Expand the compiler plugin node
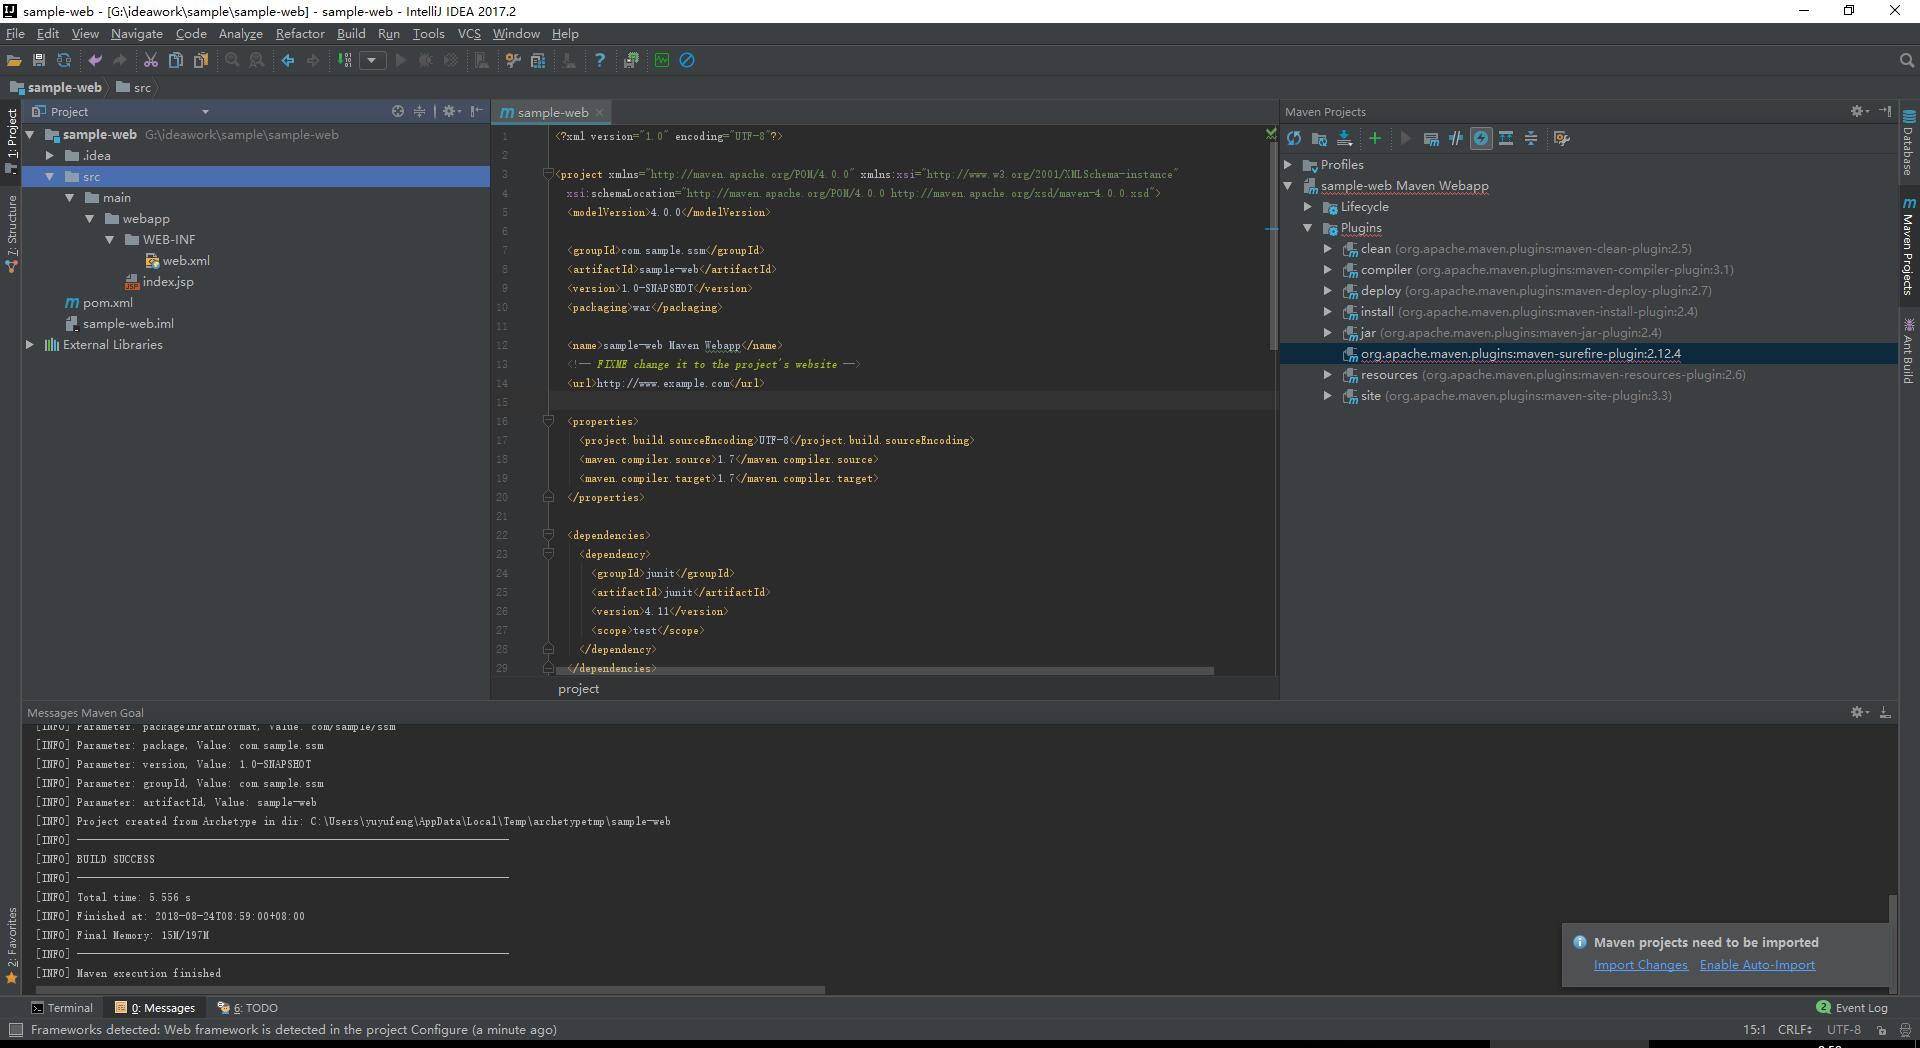Image resolution: width=1920 pixels, height=1048 pixels. 1328,270
